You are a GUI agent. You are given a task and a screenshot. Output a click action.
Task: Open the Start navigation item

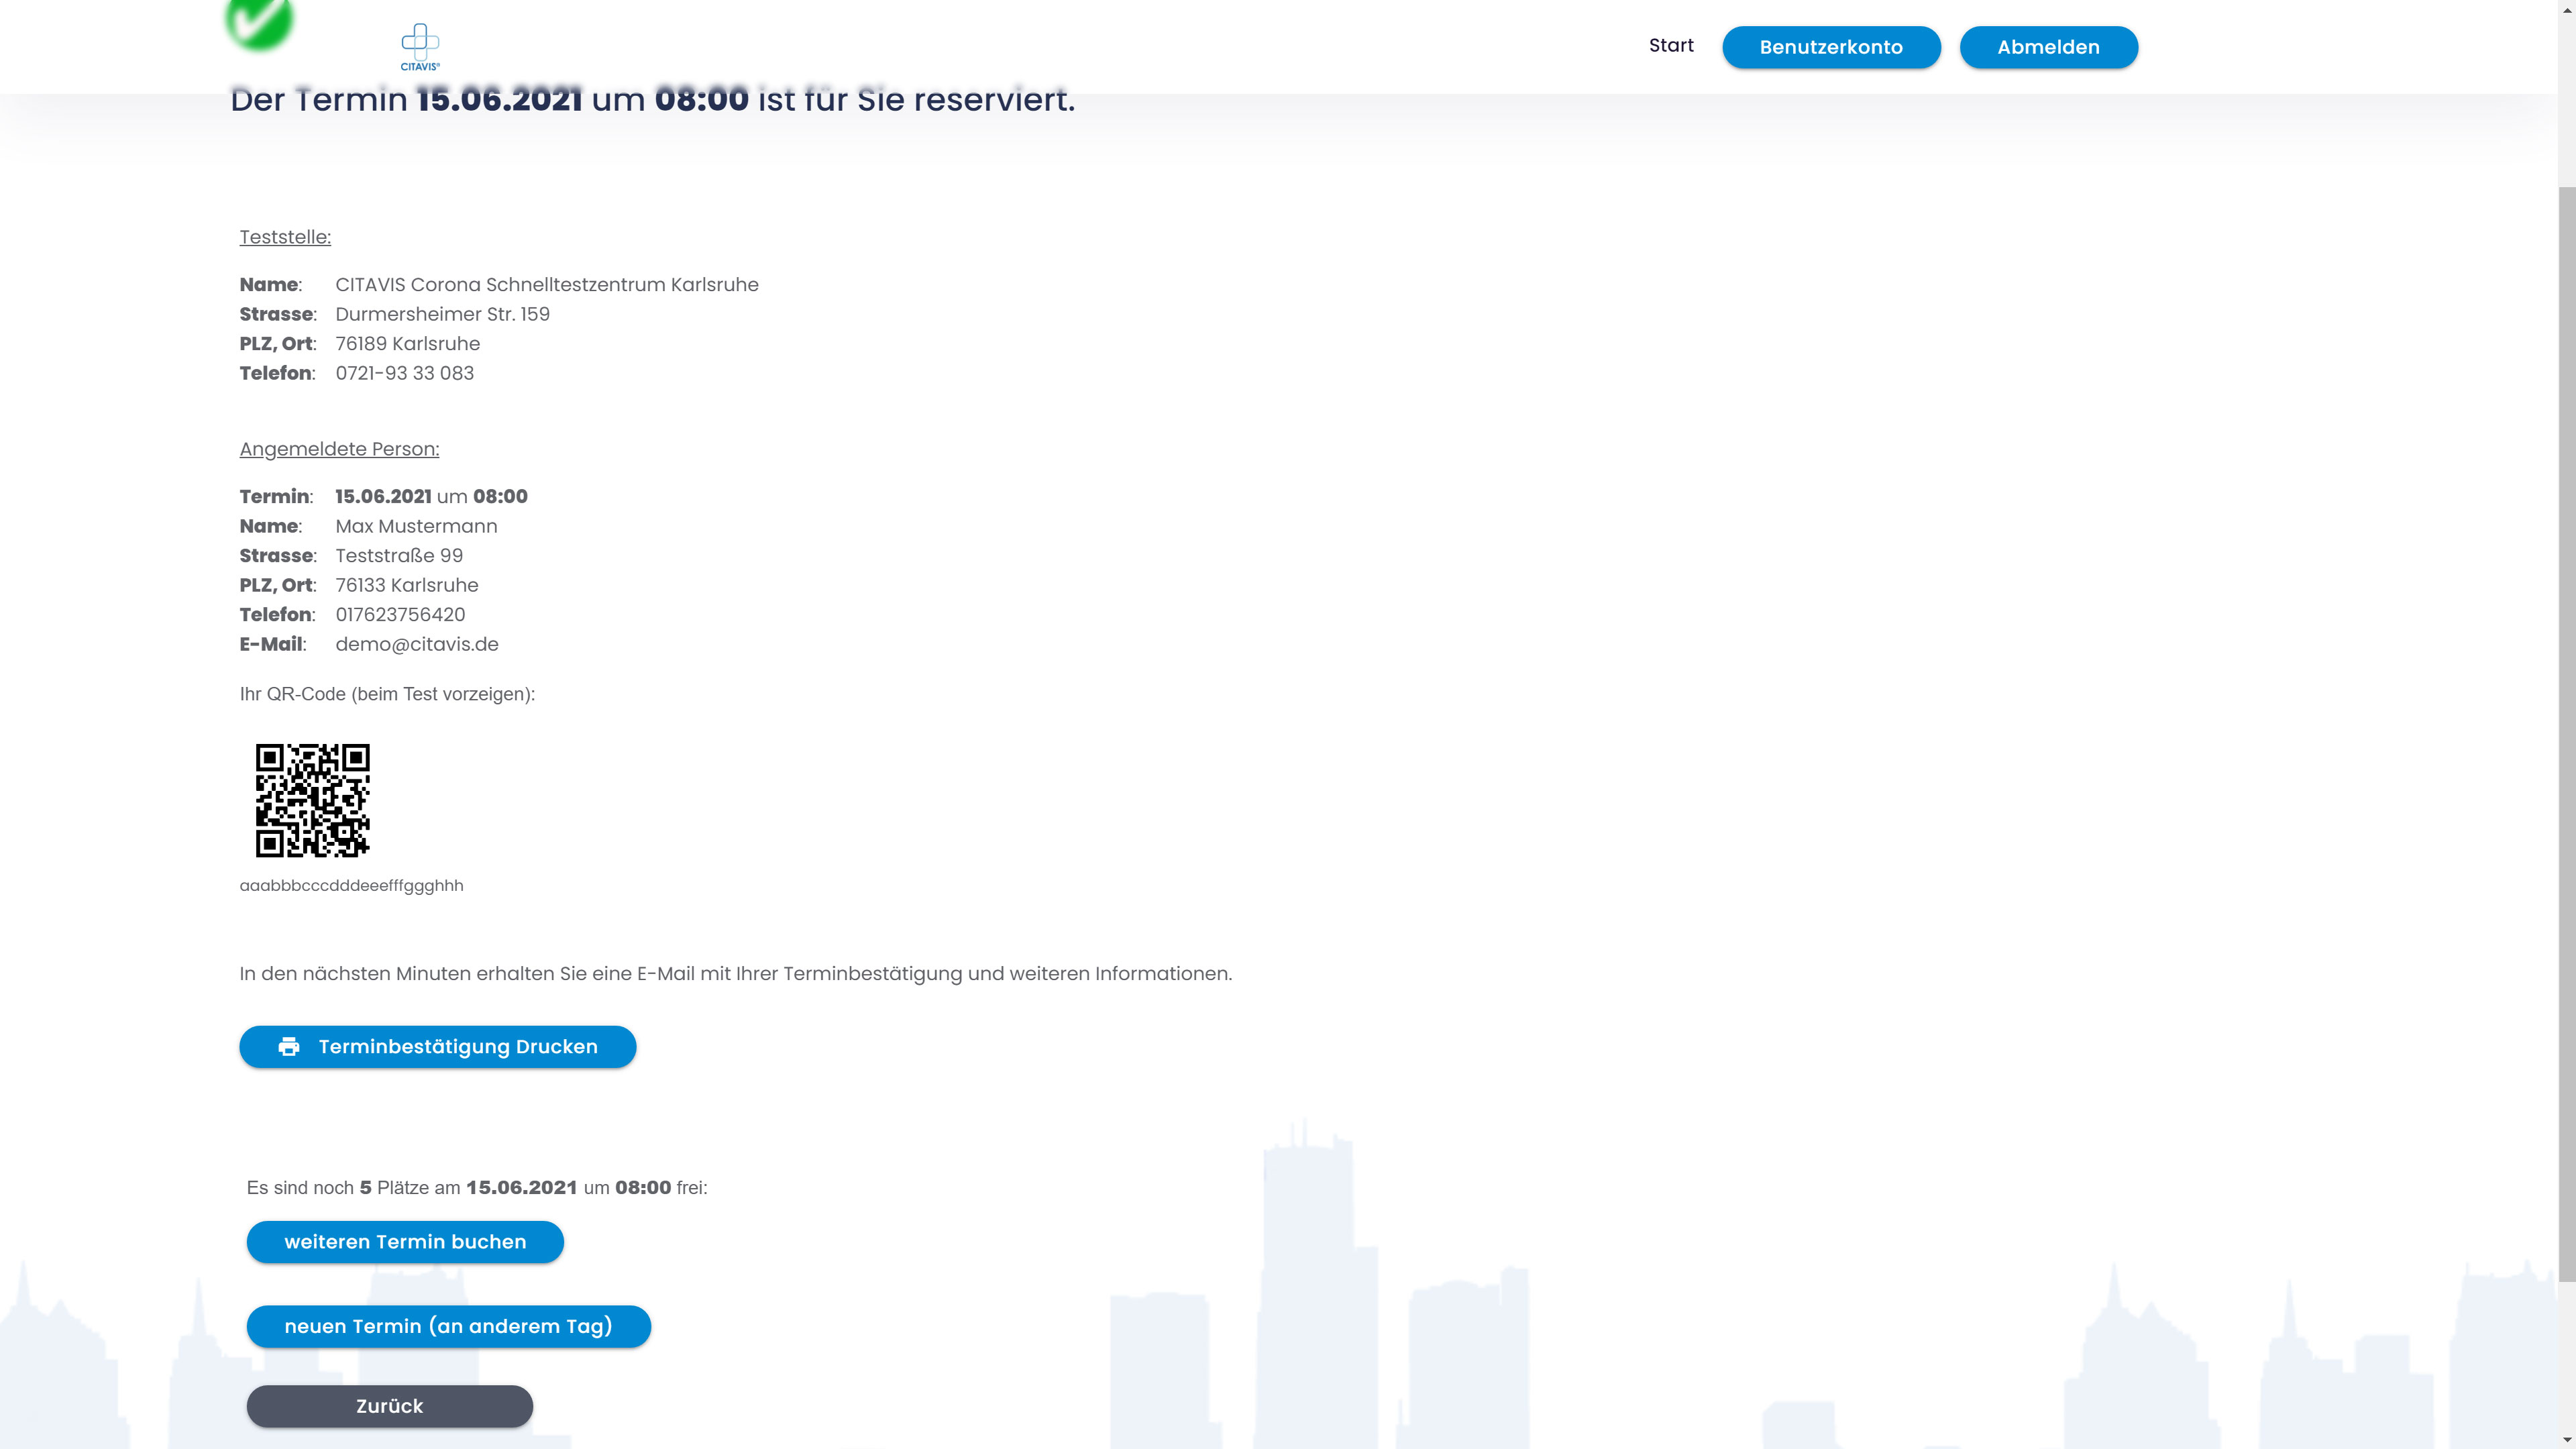point(1670,46)
